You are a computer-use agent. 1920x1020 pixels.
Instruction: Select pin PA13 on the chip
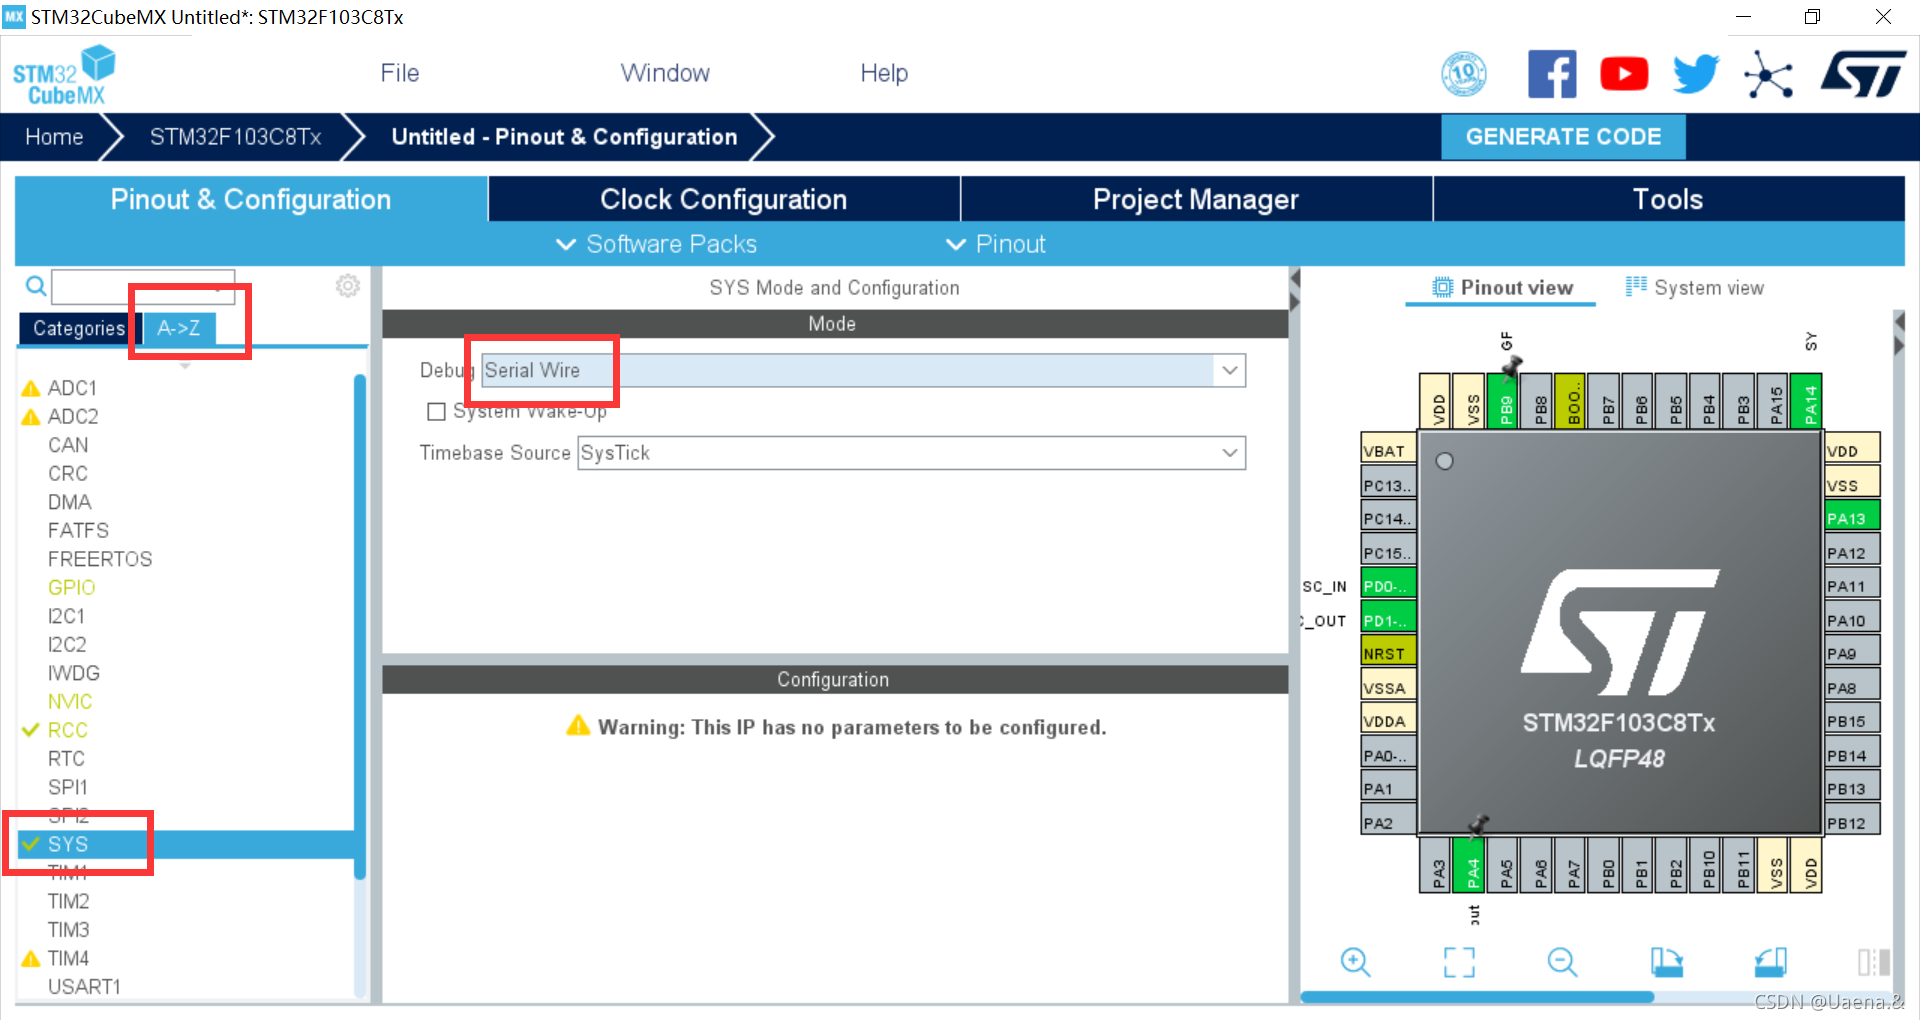(1852, 518)
